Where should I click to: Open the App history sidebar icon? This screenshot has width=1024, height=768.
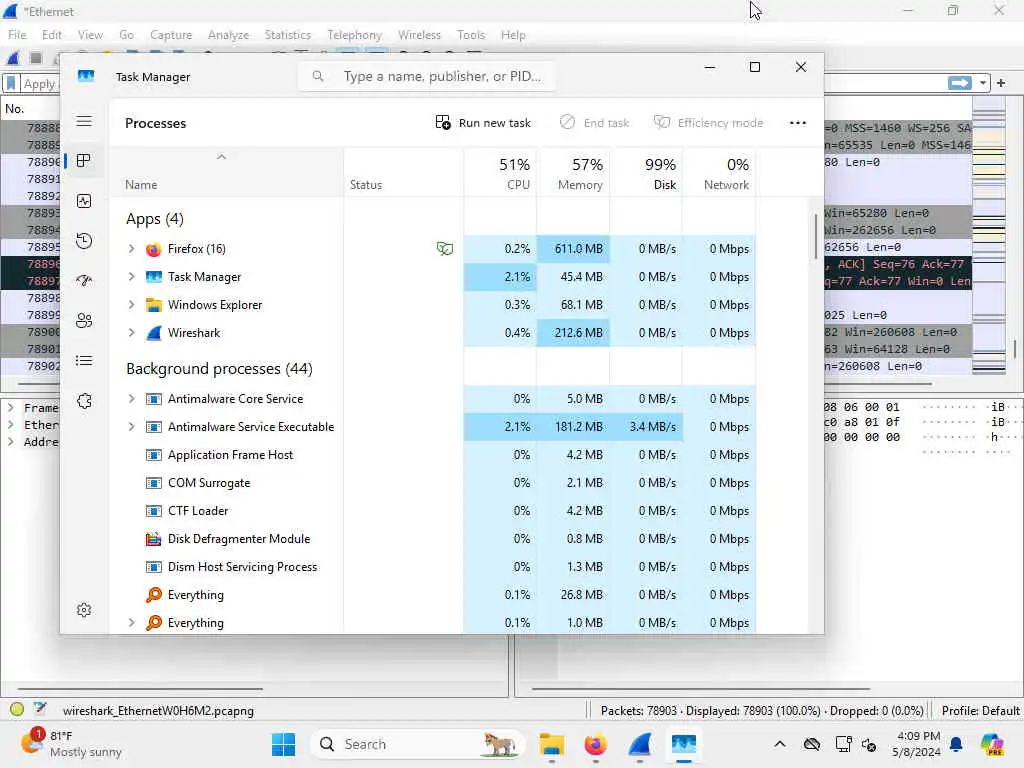[84, 241]
